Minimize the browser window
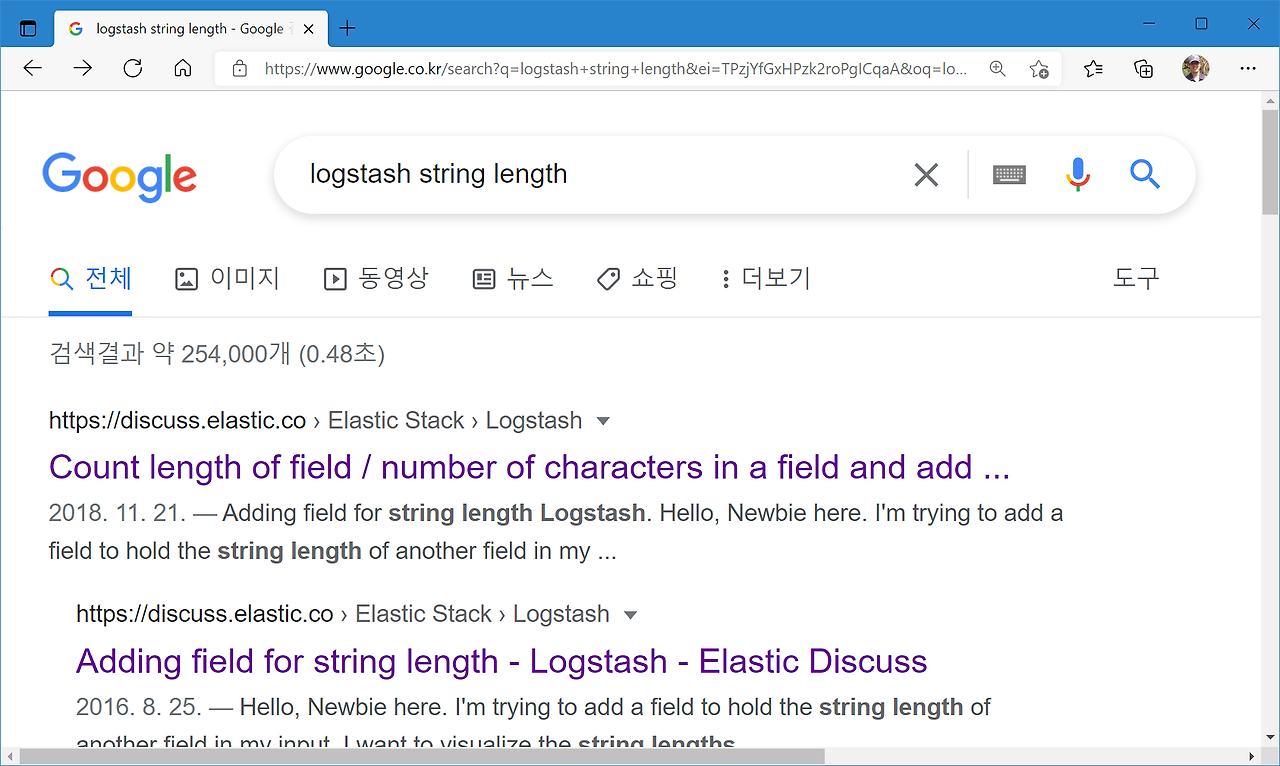The height and width of the screenshot is (766, 1280). coord(1151,24)
